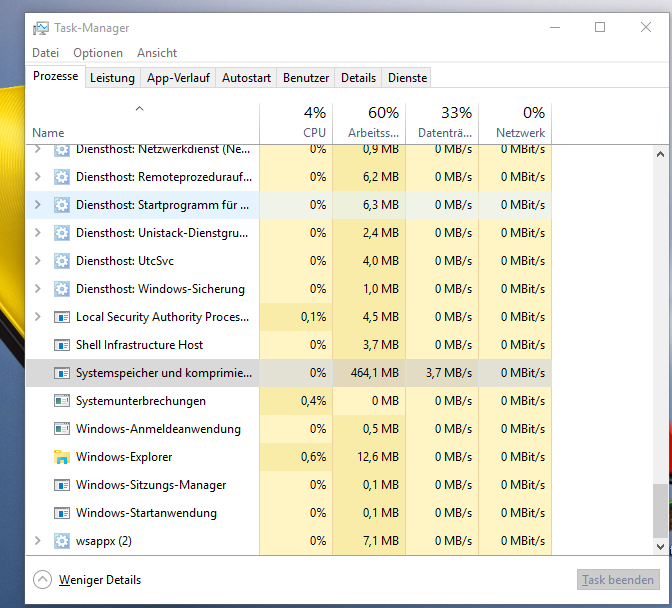Click the gear icon of Diensthost: Remoteprozeduraufruf
672x608 pixels.
[62, 177]
